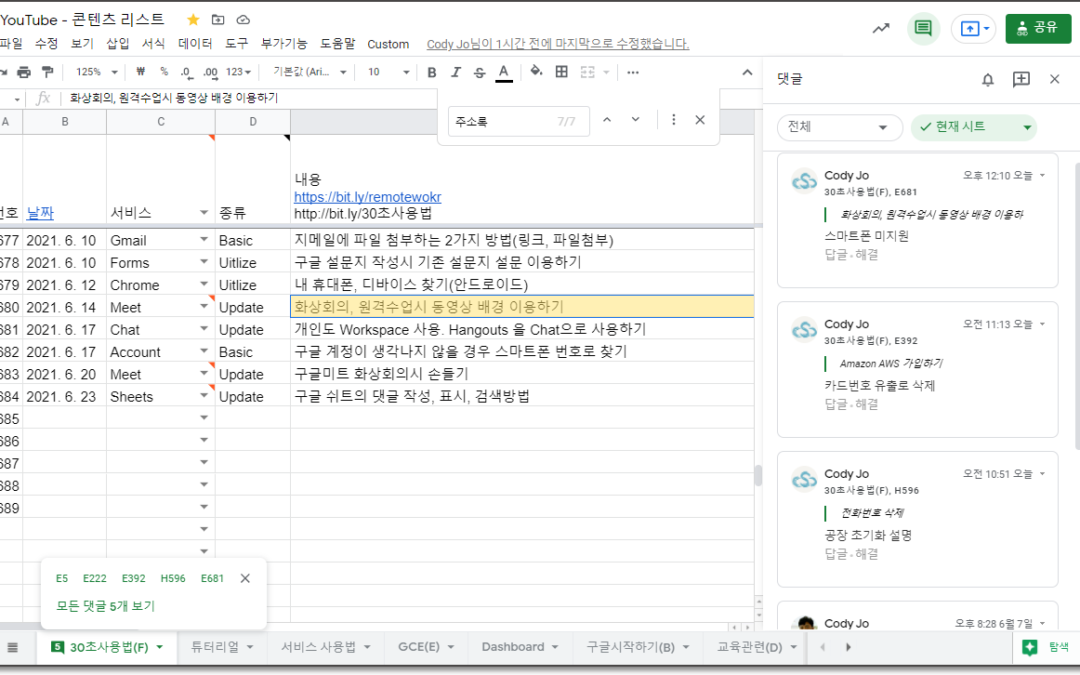Close the find box
This screenshot has width=1080, height=675.
(x=700, y=120)
